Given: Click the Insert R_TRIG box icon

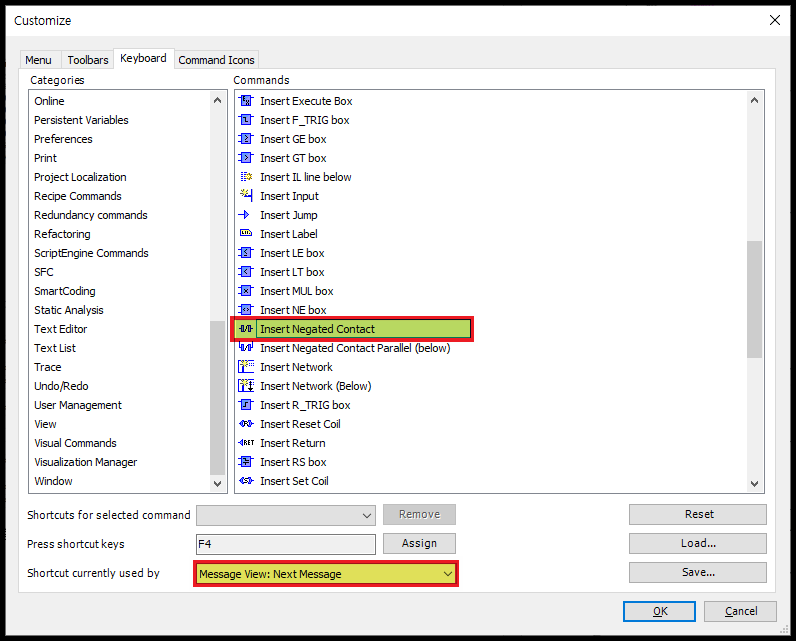Looking at the screenshot, I should pos(246,404).
